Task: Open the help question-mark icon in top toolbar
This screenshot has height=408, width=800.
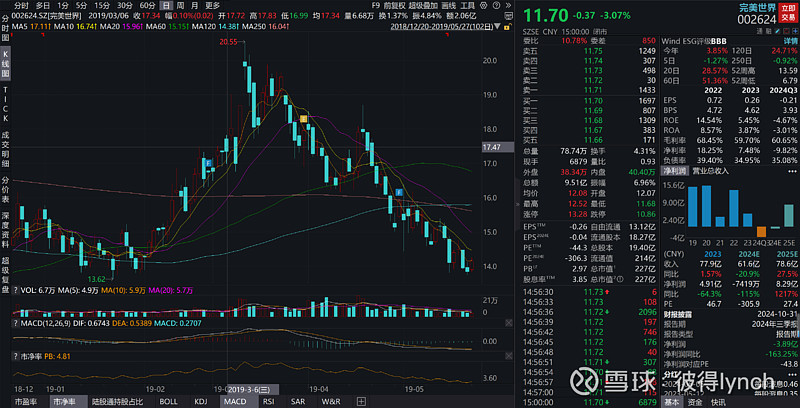Action: point(496,6)
